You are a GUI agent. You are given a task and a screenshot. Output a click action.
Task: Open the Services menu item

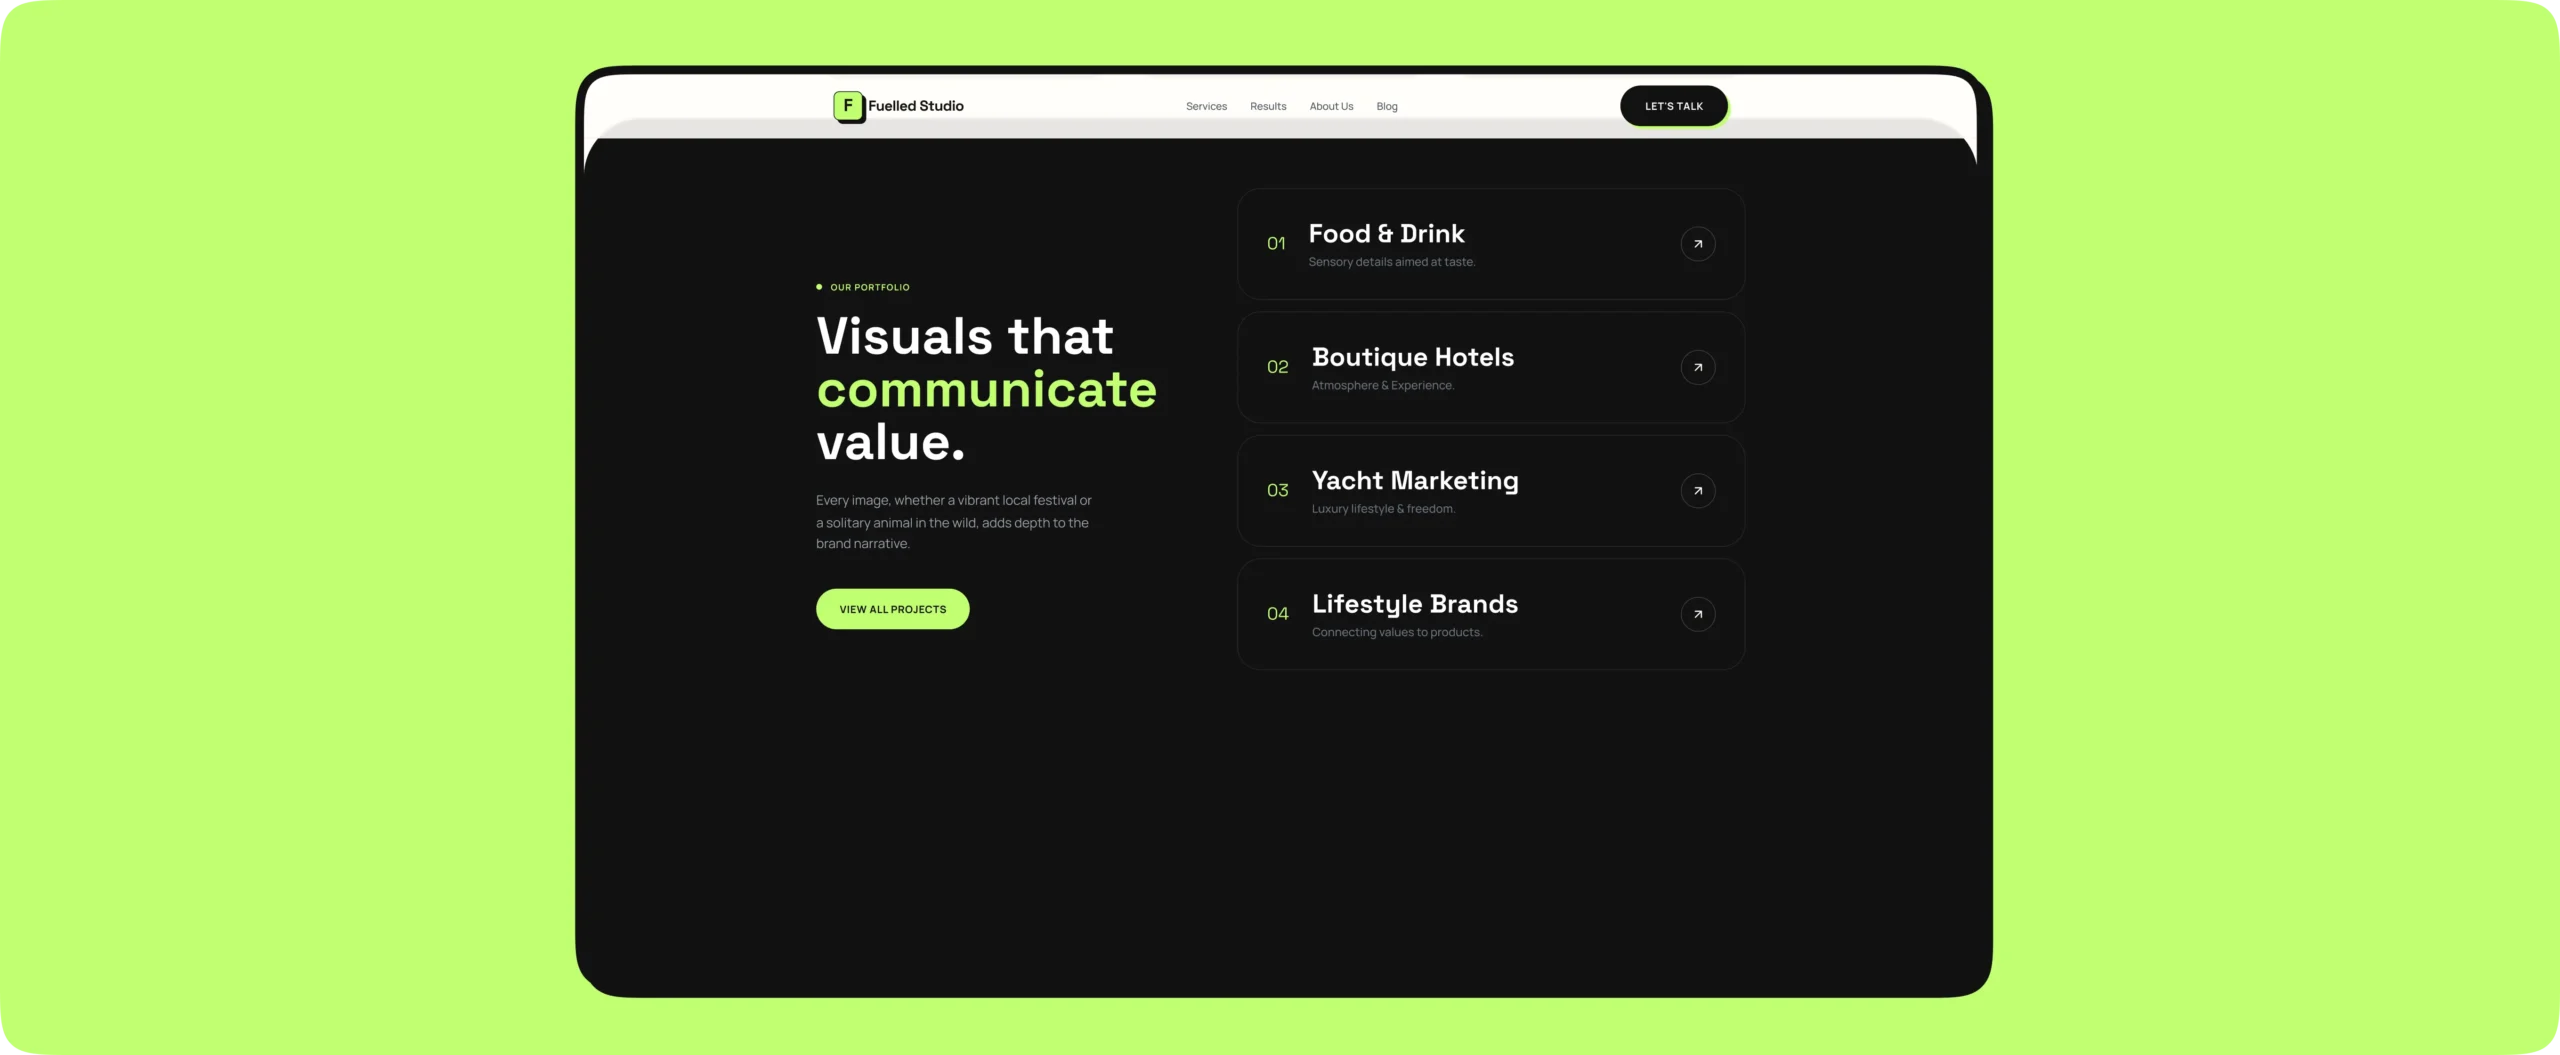[1206, 106]
